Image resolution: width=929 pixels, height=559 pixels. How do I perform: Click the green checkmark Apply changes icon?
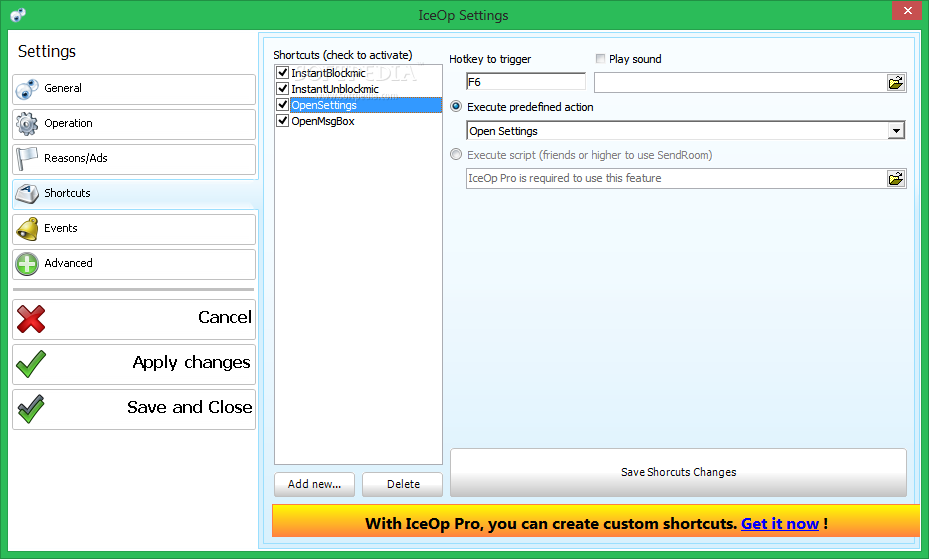tap(31, 364)
